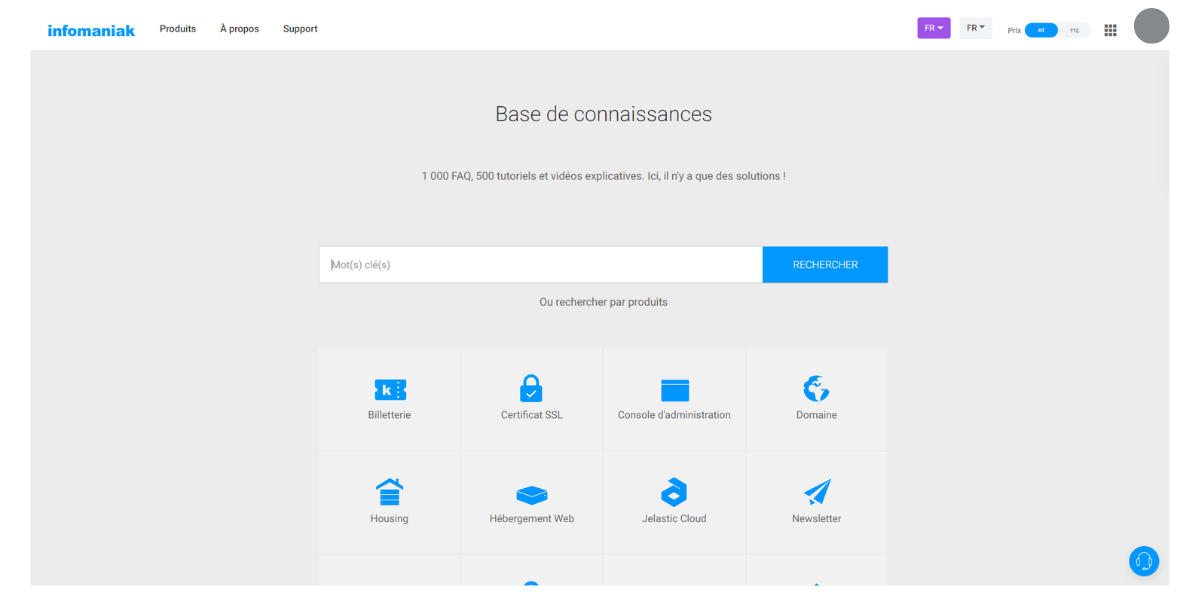The width and height of the screenshot is (1200, 600).
Task: Open the Housing building icon tile
Action: 389,502
